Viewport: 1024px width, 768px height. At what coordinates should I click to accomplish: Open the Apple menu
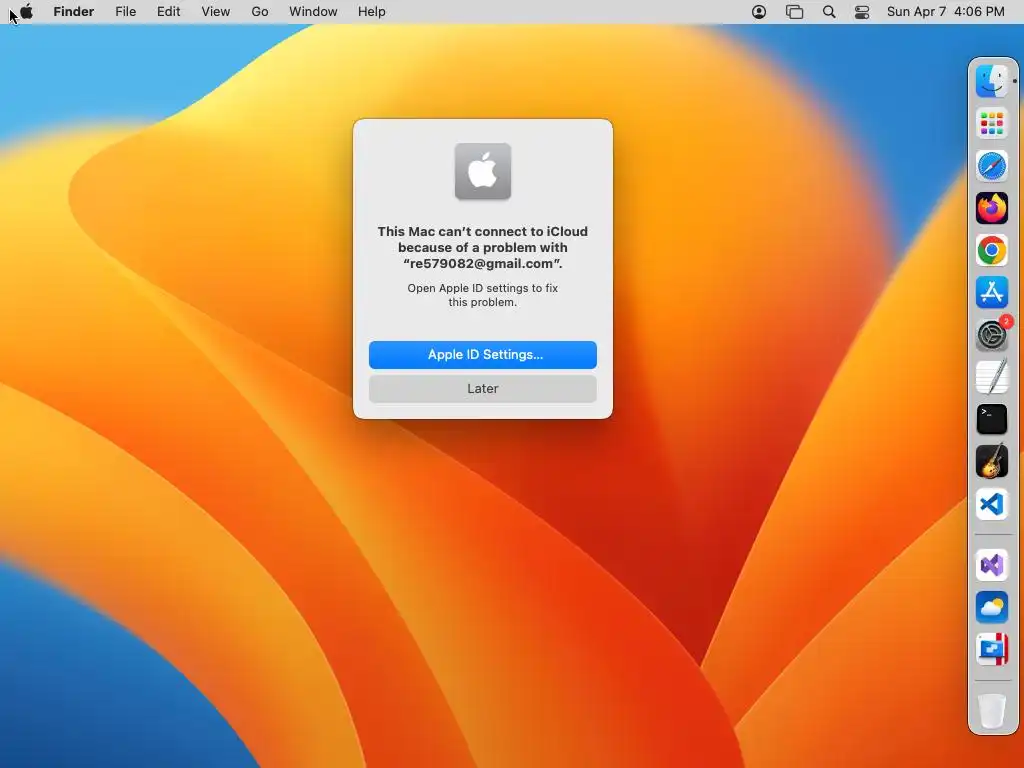click(x=26, y=12)
